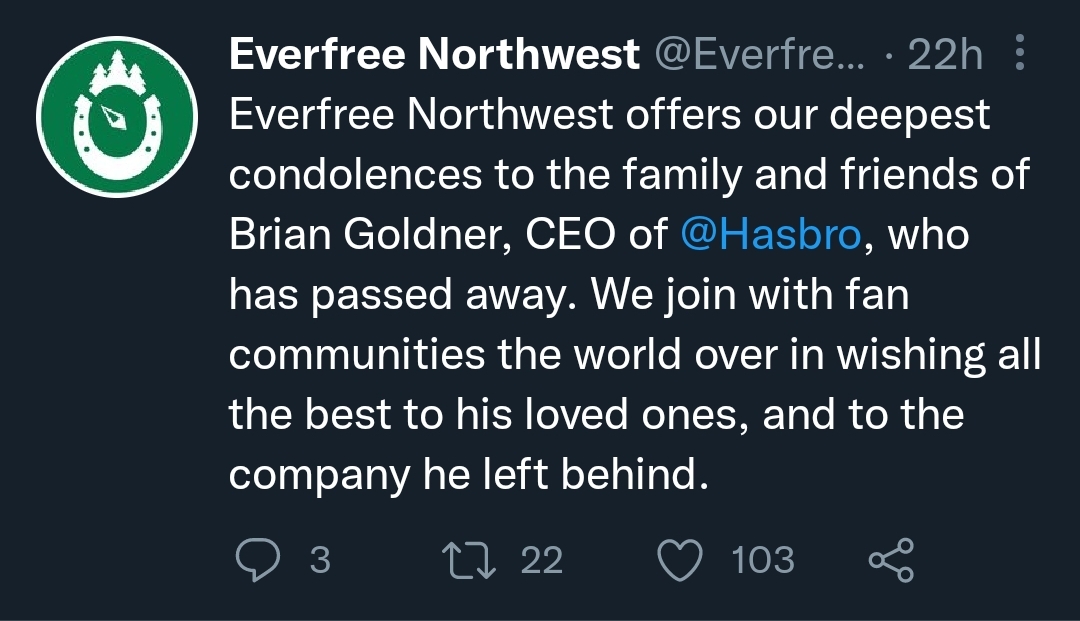
Task: Click the horseshoe logo inside the avatar
Action: (x=117, y=134)
